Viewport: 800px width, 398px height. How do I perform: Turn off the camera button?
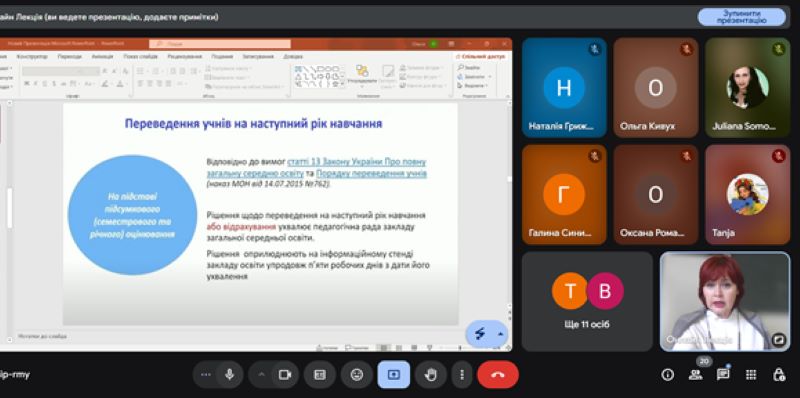(x=284, y=375)
